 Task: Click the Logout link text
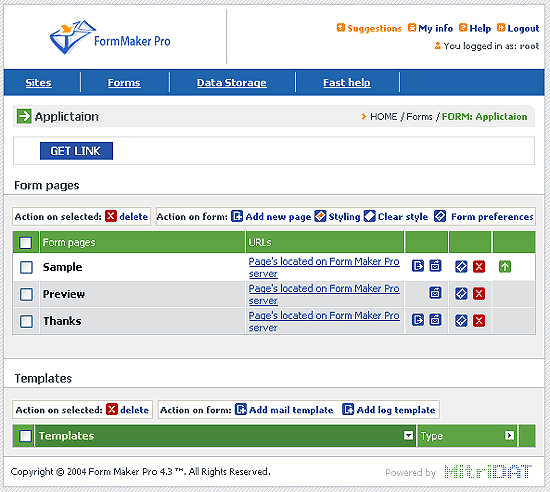523,28
